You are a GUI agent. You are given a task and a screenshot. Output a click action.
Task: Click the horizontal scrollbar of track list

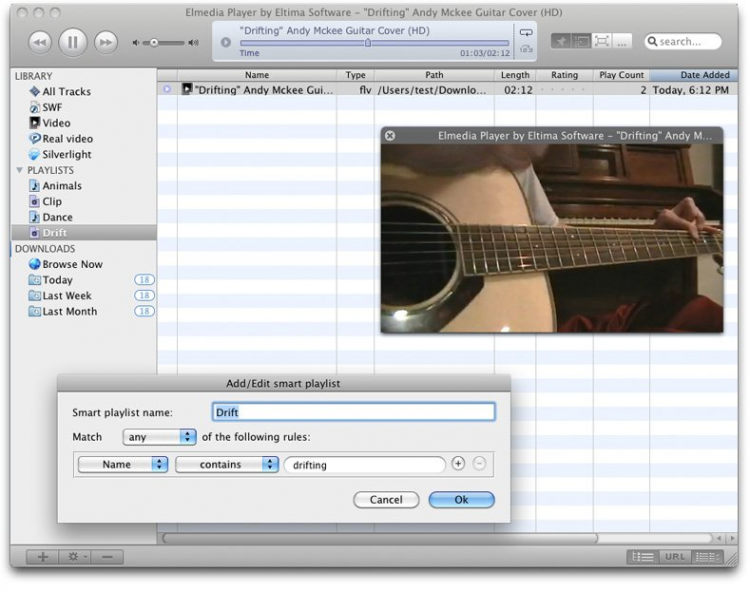click(x=380, y=538)
